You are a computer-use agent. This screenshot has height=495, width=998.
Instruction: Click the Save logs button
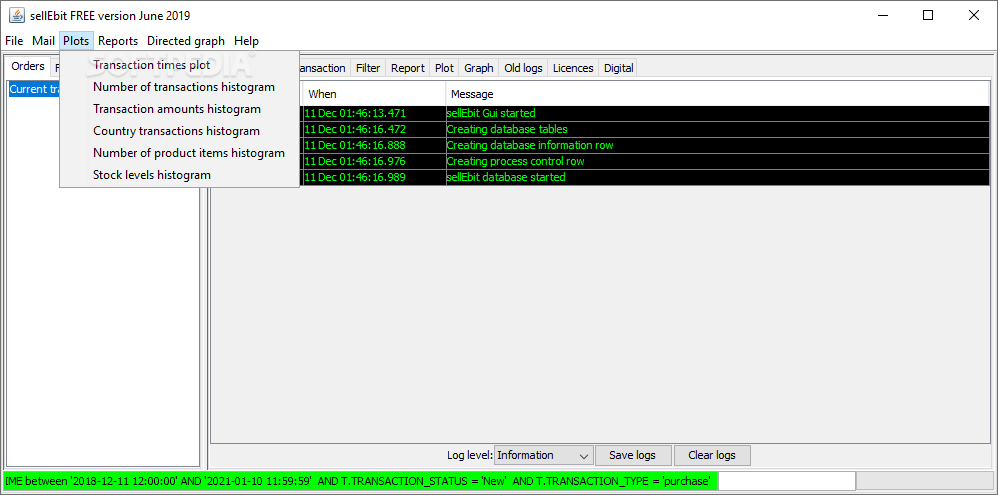point(632,455)
